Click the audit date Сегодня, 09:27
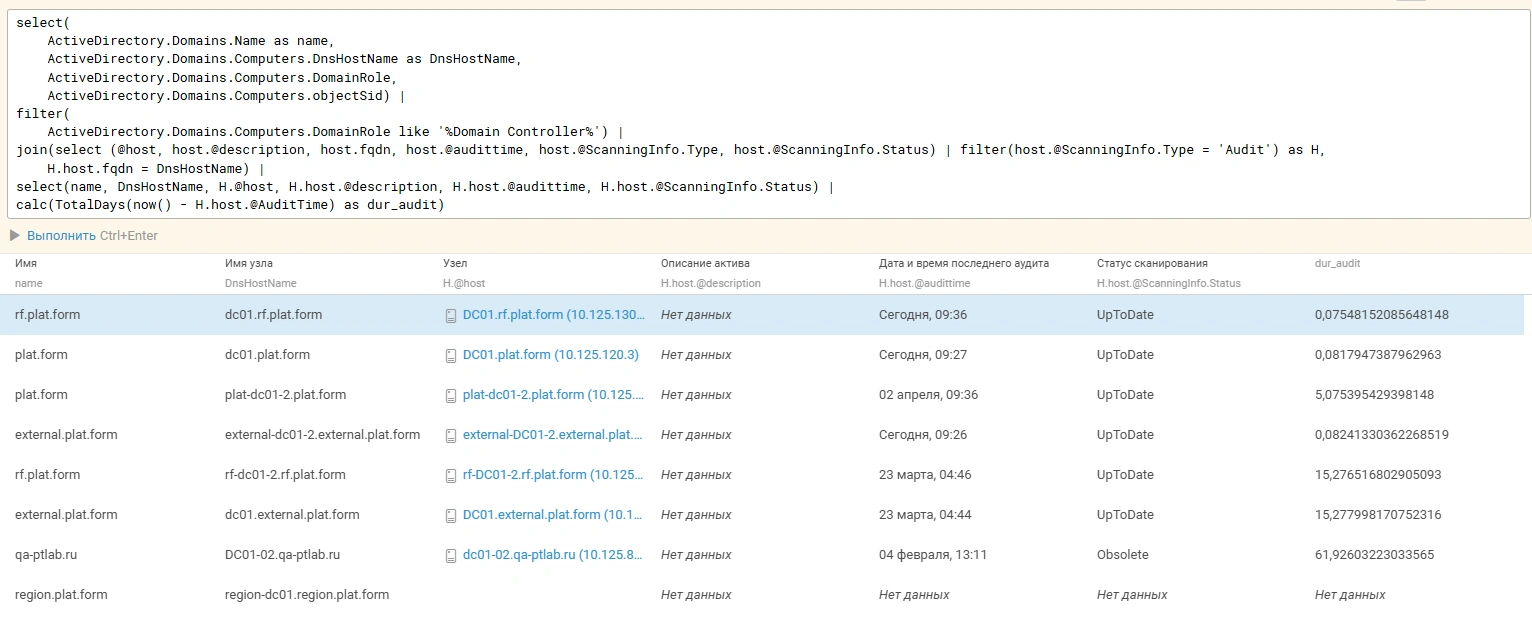This screenshot has width=1532, height=634. (923, 355)
